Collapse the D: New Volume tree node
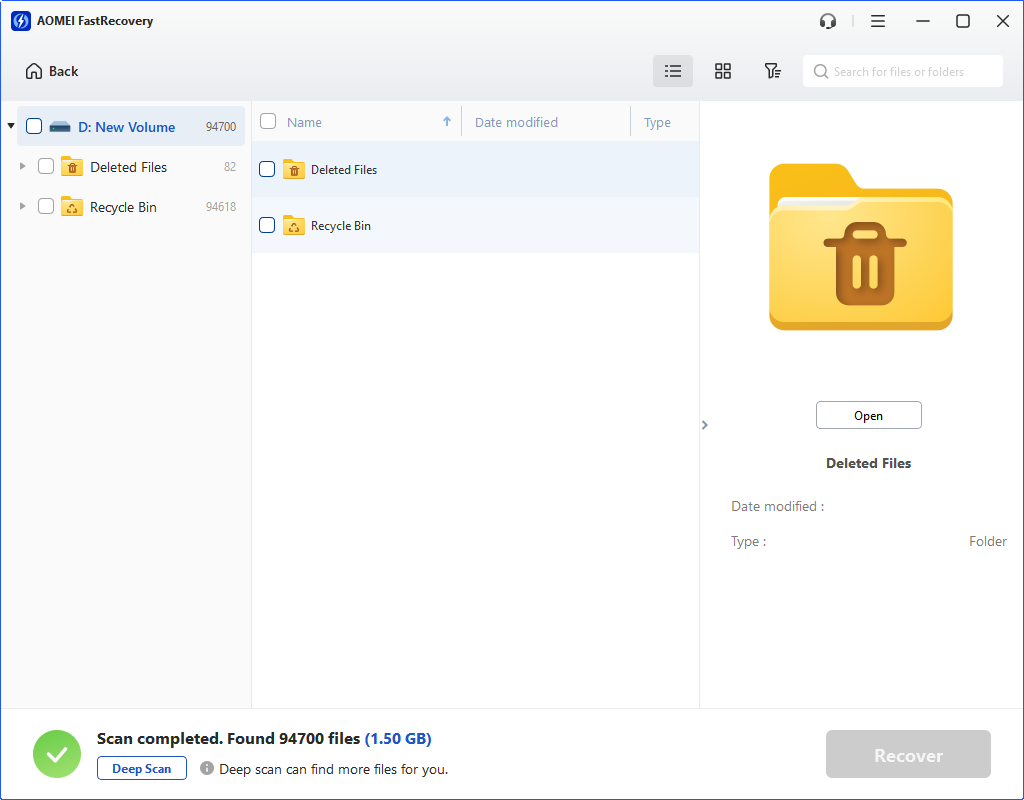This screenshot has height=800, width=1024. click(x=11, y=126)
